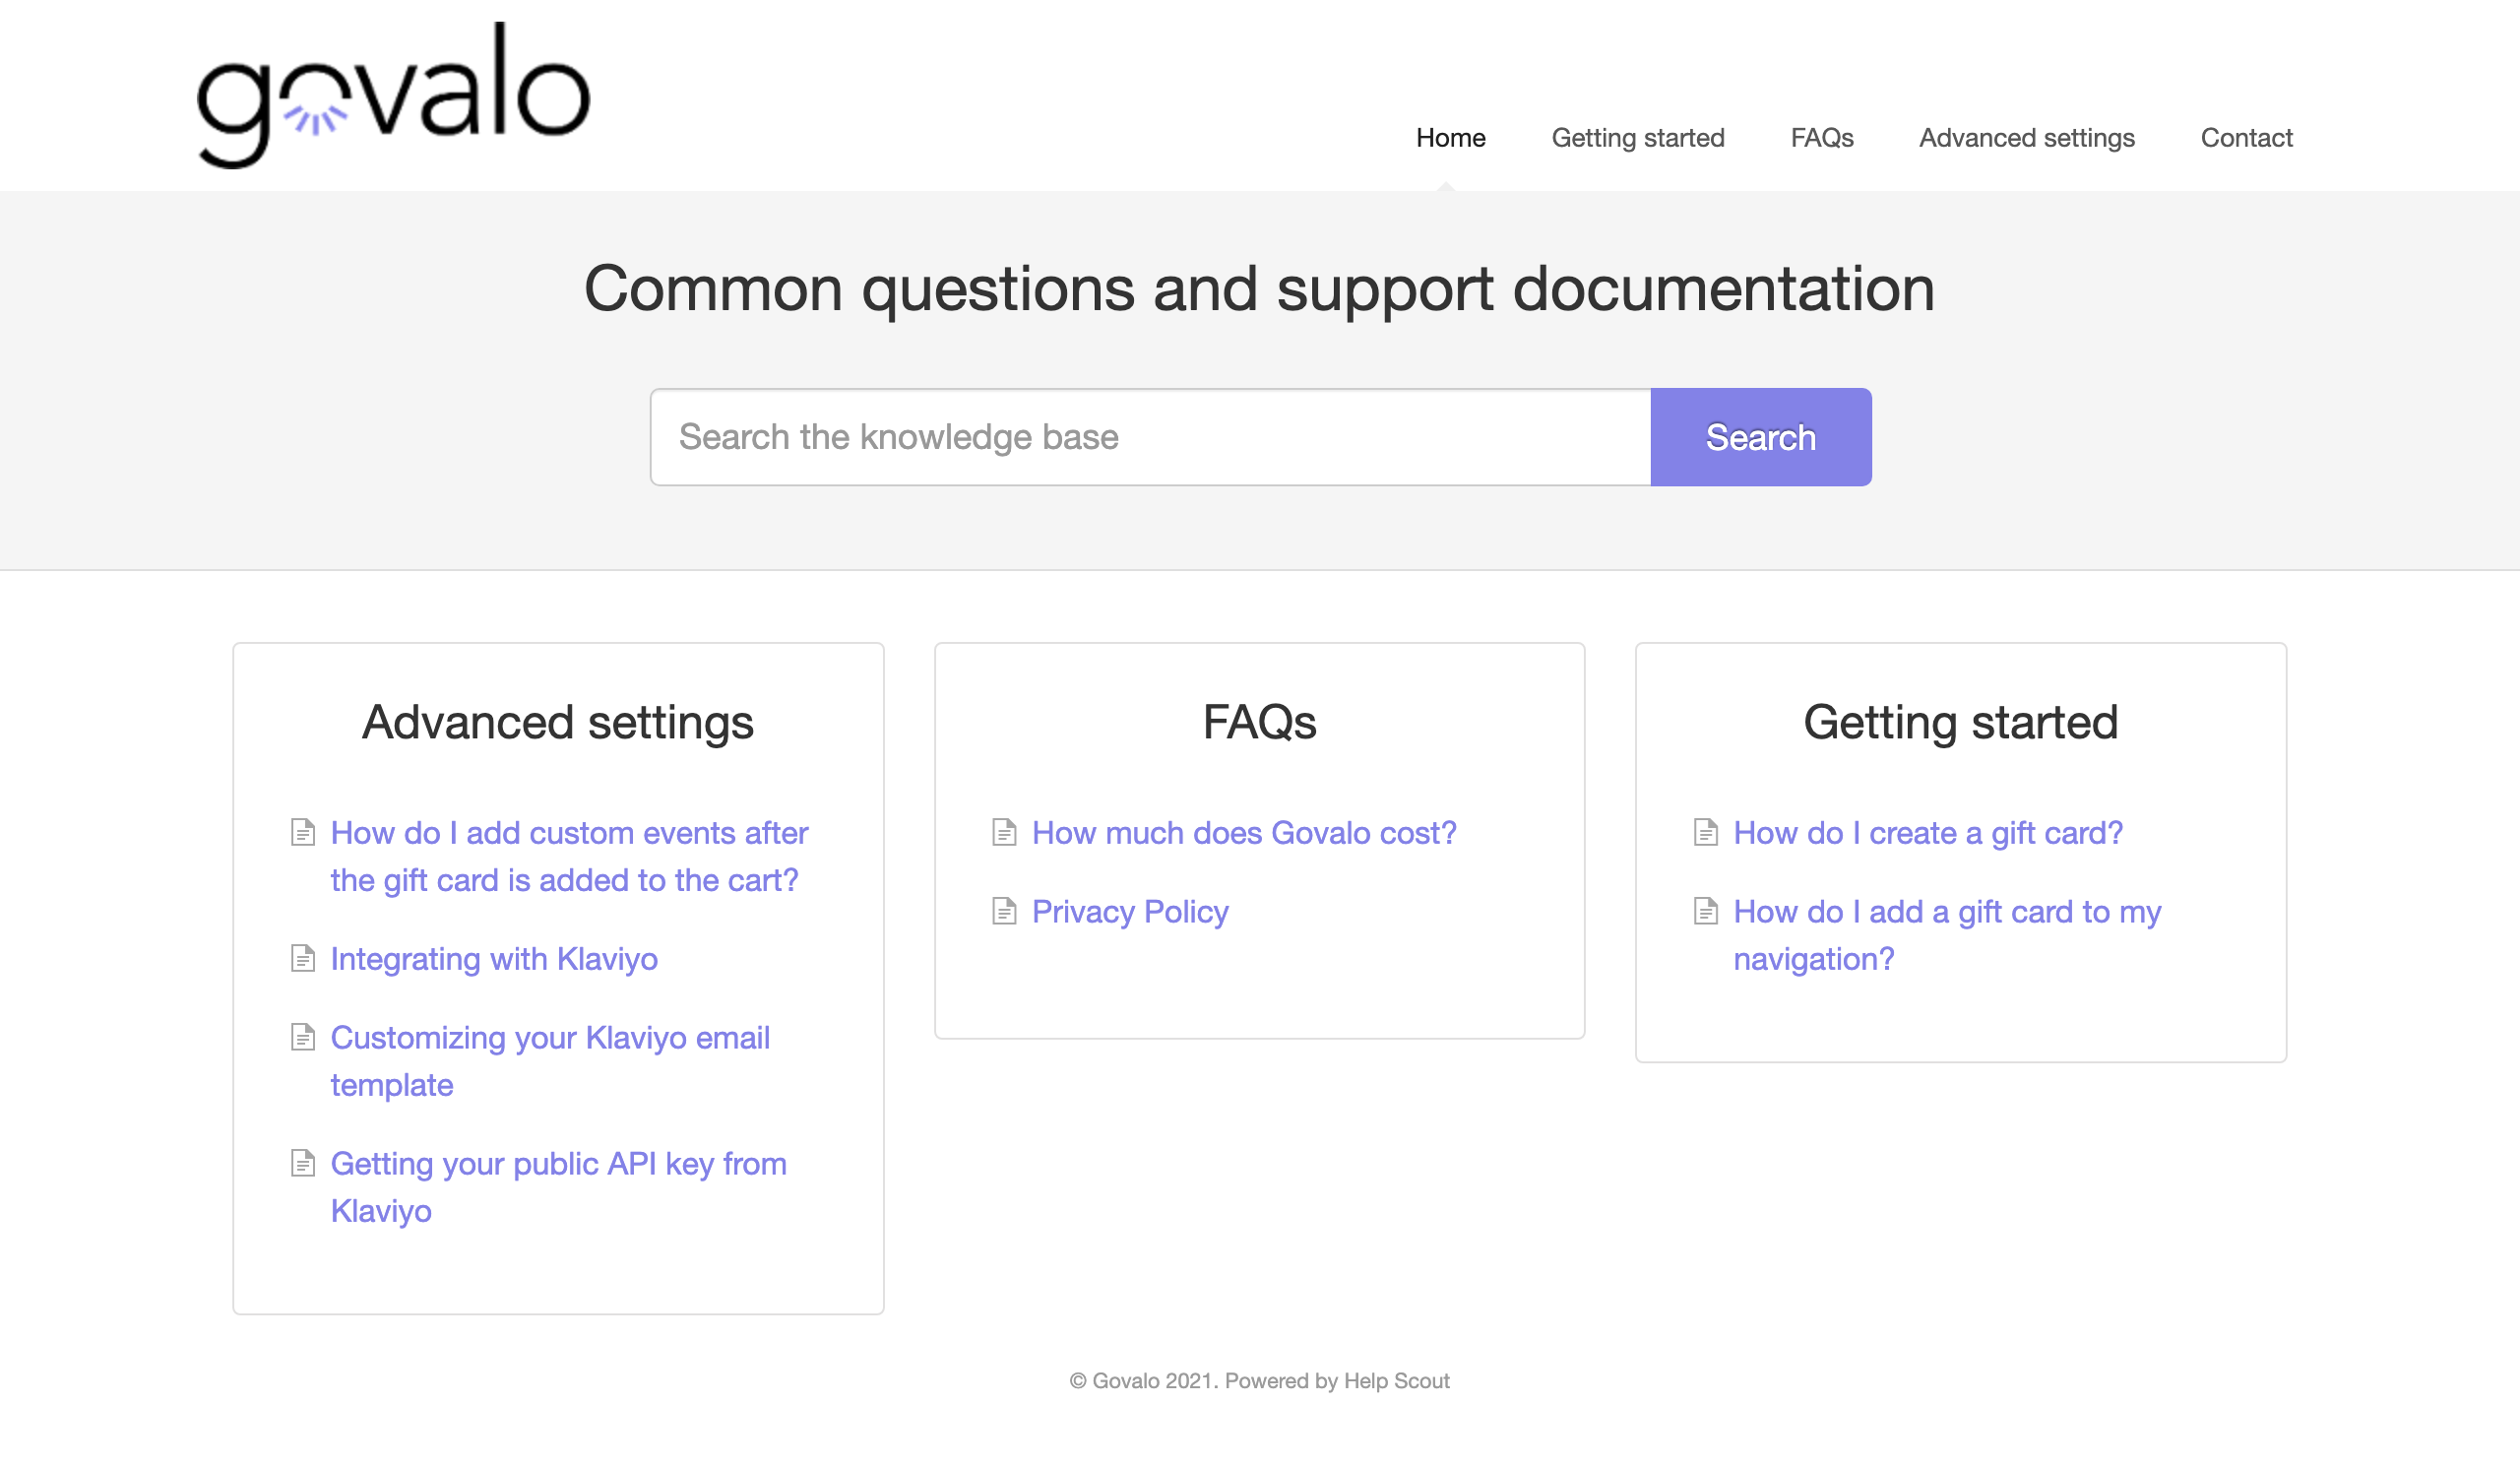Open FAQs in the top navigation

(1821, 138)
